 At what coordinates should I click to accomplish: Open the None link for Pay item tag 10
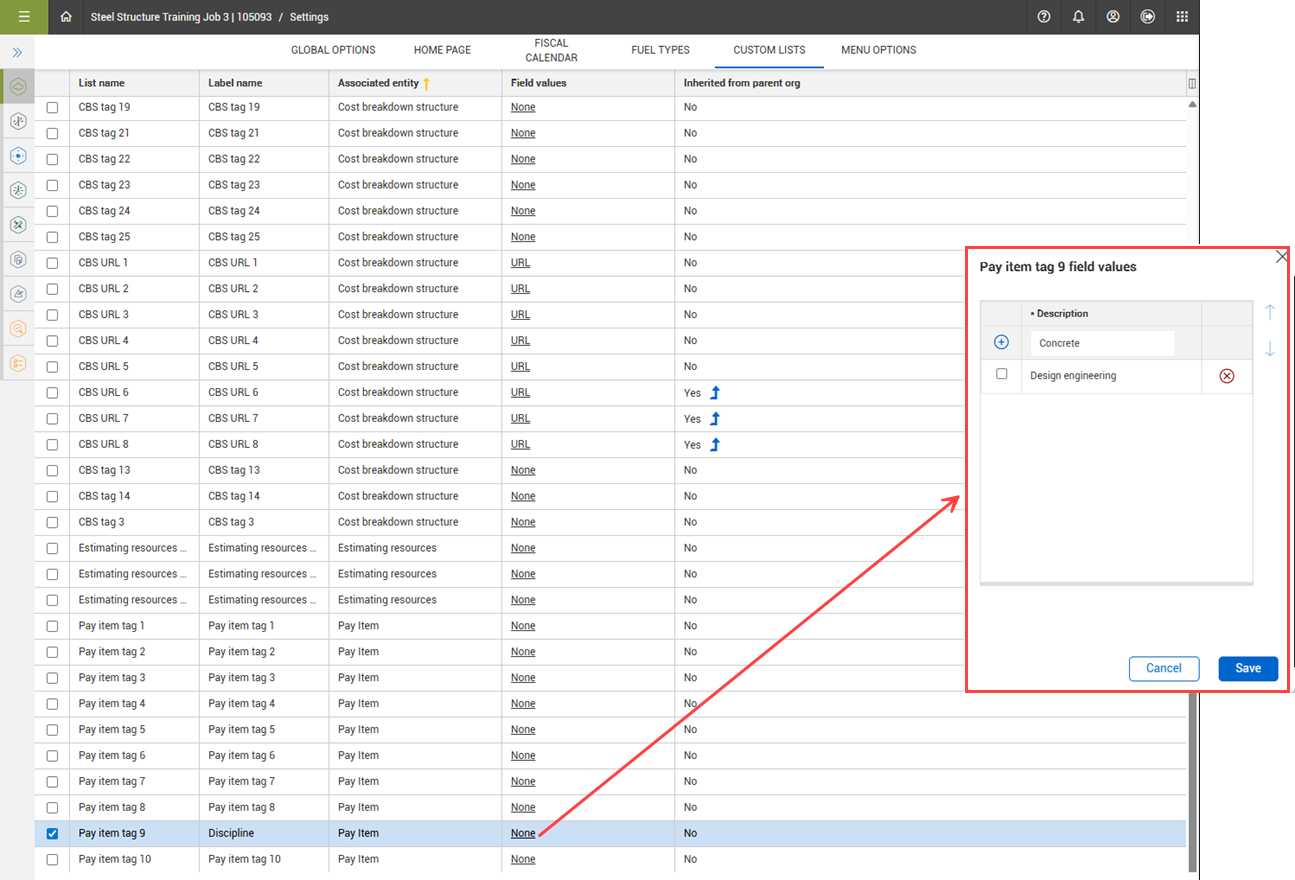[523, 860]
